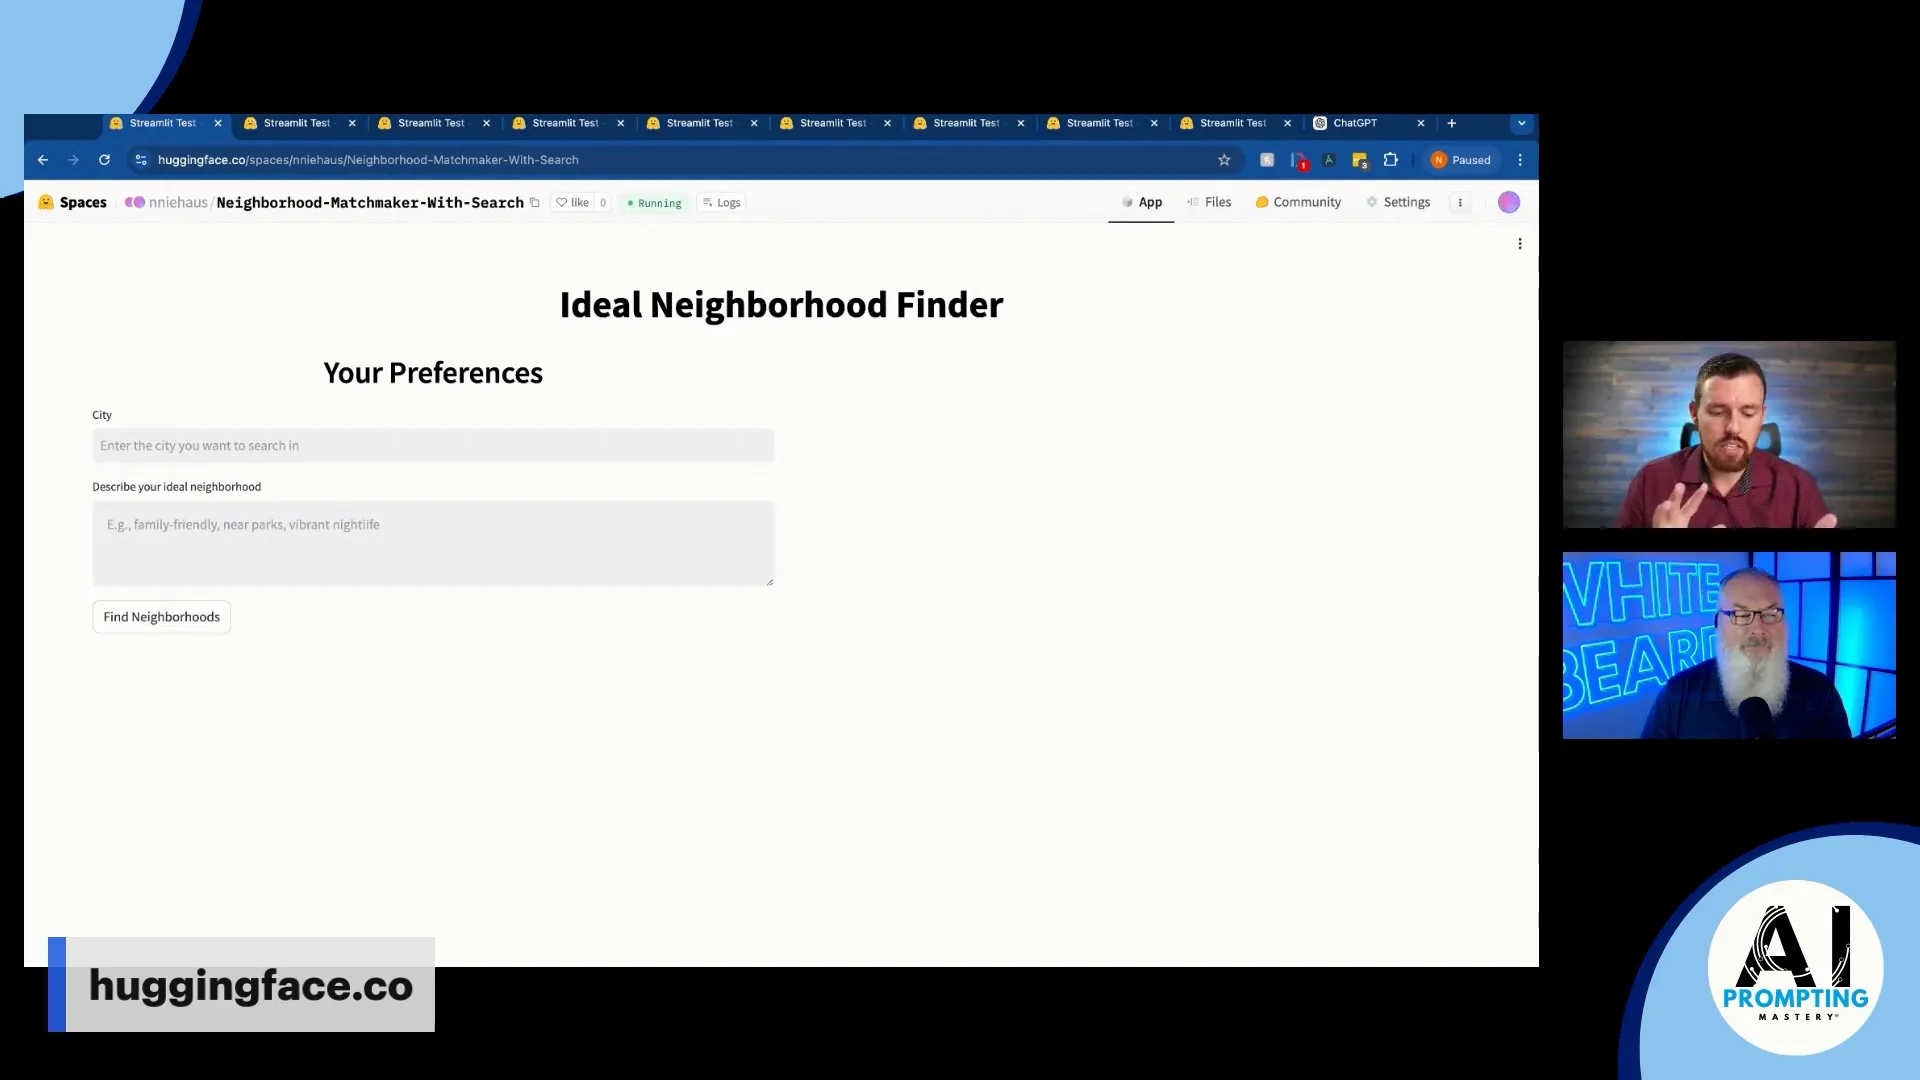
Task: Click the City input field
Action: pos(433,444)
